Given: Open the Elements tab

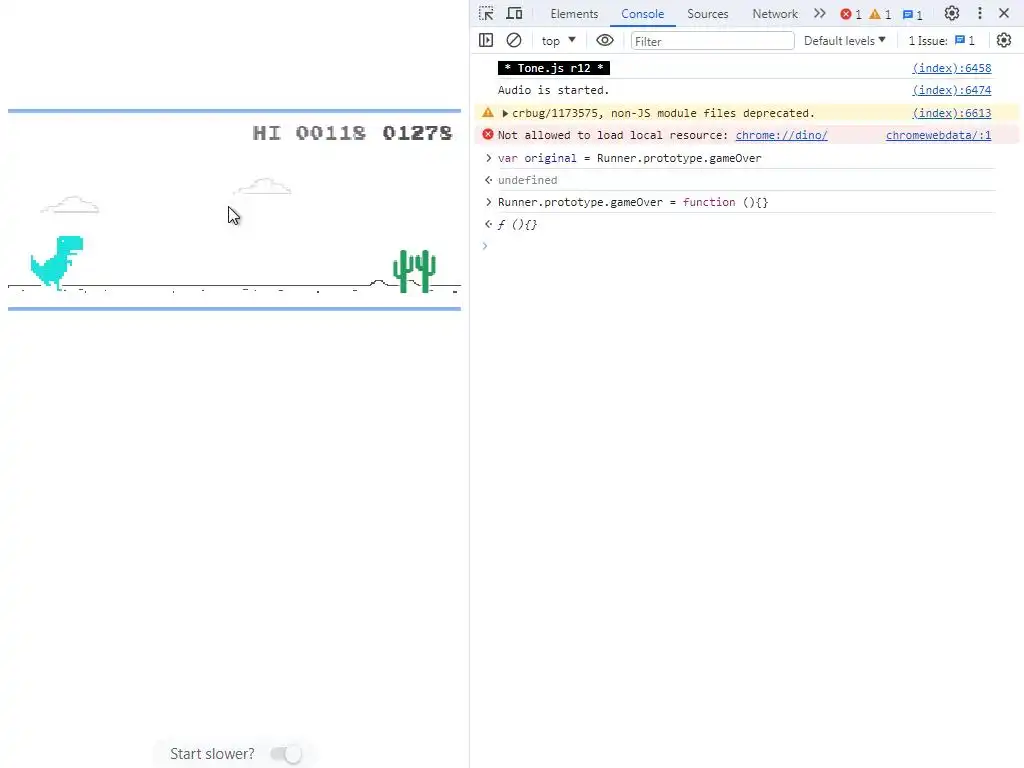Looking at the screenshot, I should click(x=574, y=14).
